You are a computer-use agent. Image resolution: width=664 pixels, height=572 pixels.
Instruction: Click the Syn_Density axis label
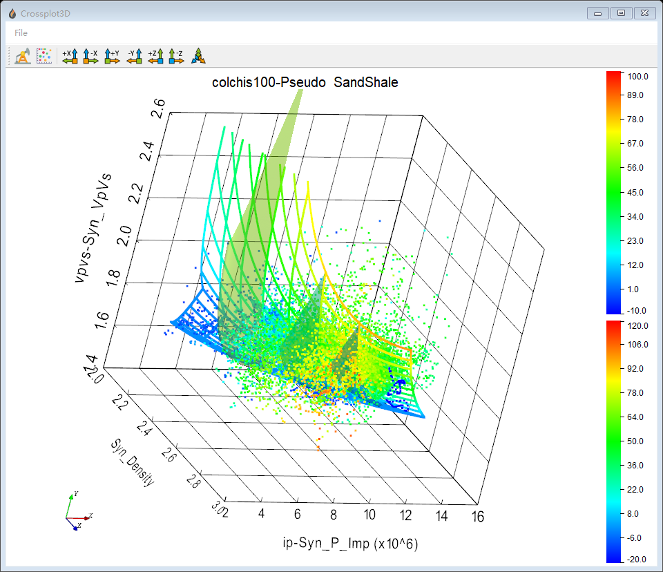point(134,464)
